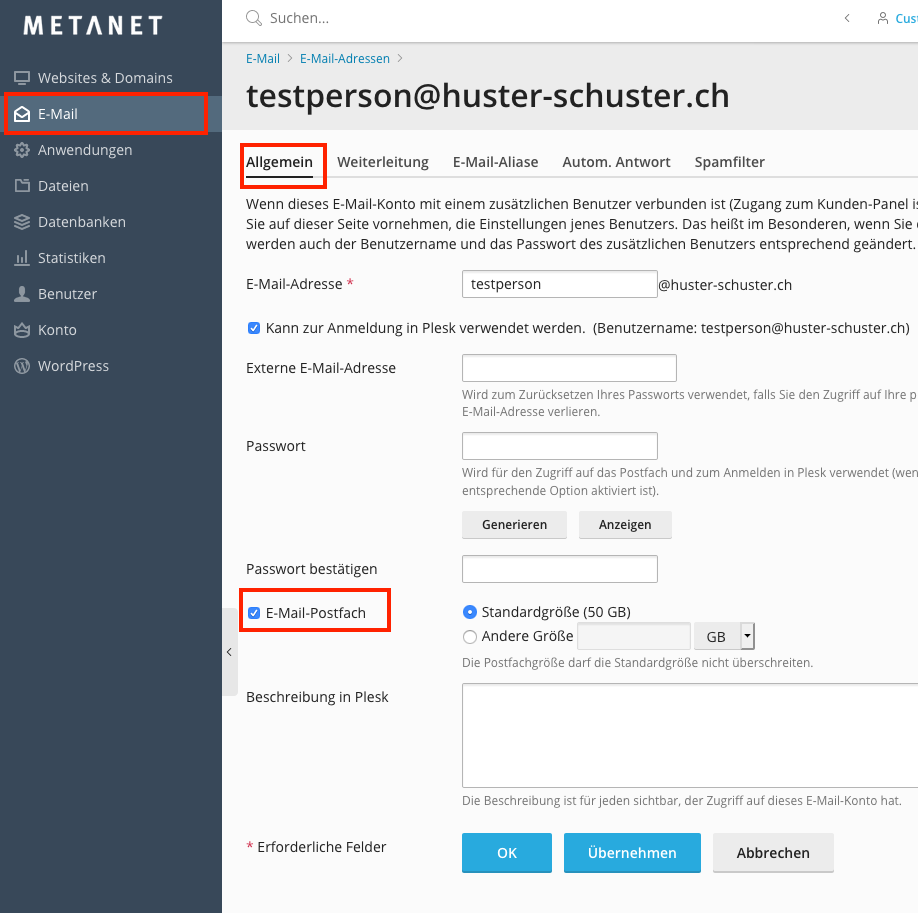Click into the Externe E-Mail-Adresse field
Screen dimensions: 918x913
[x=569, y=368]
